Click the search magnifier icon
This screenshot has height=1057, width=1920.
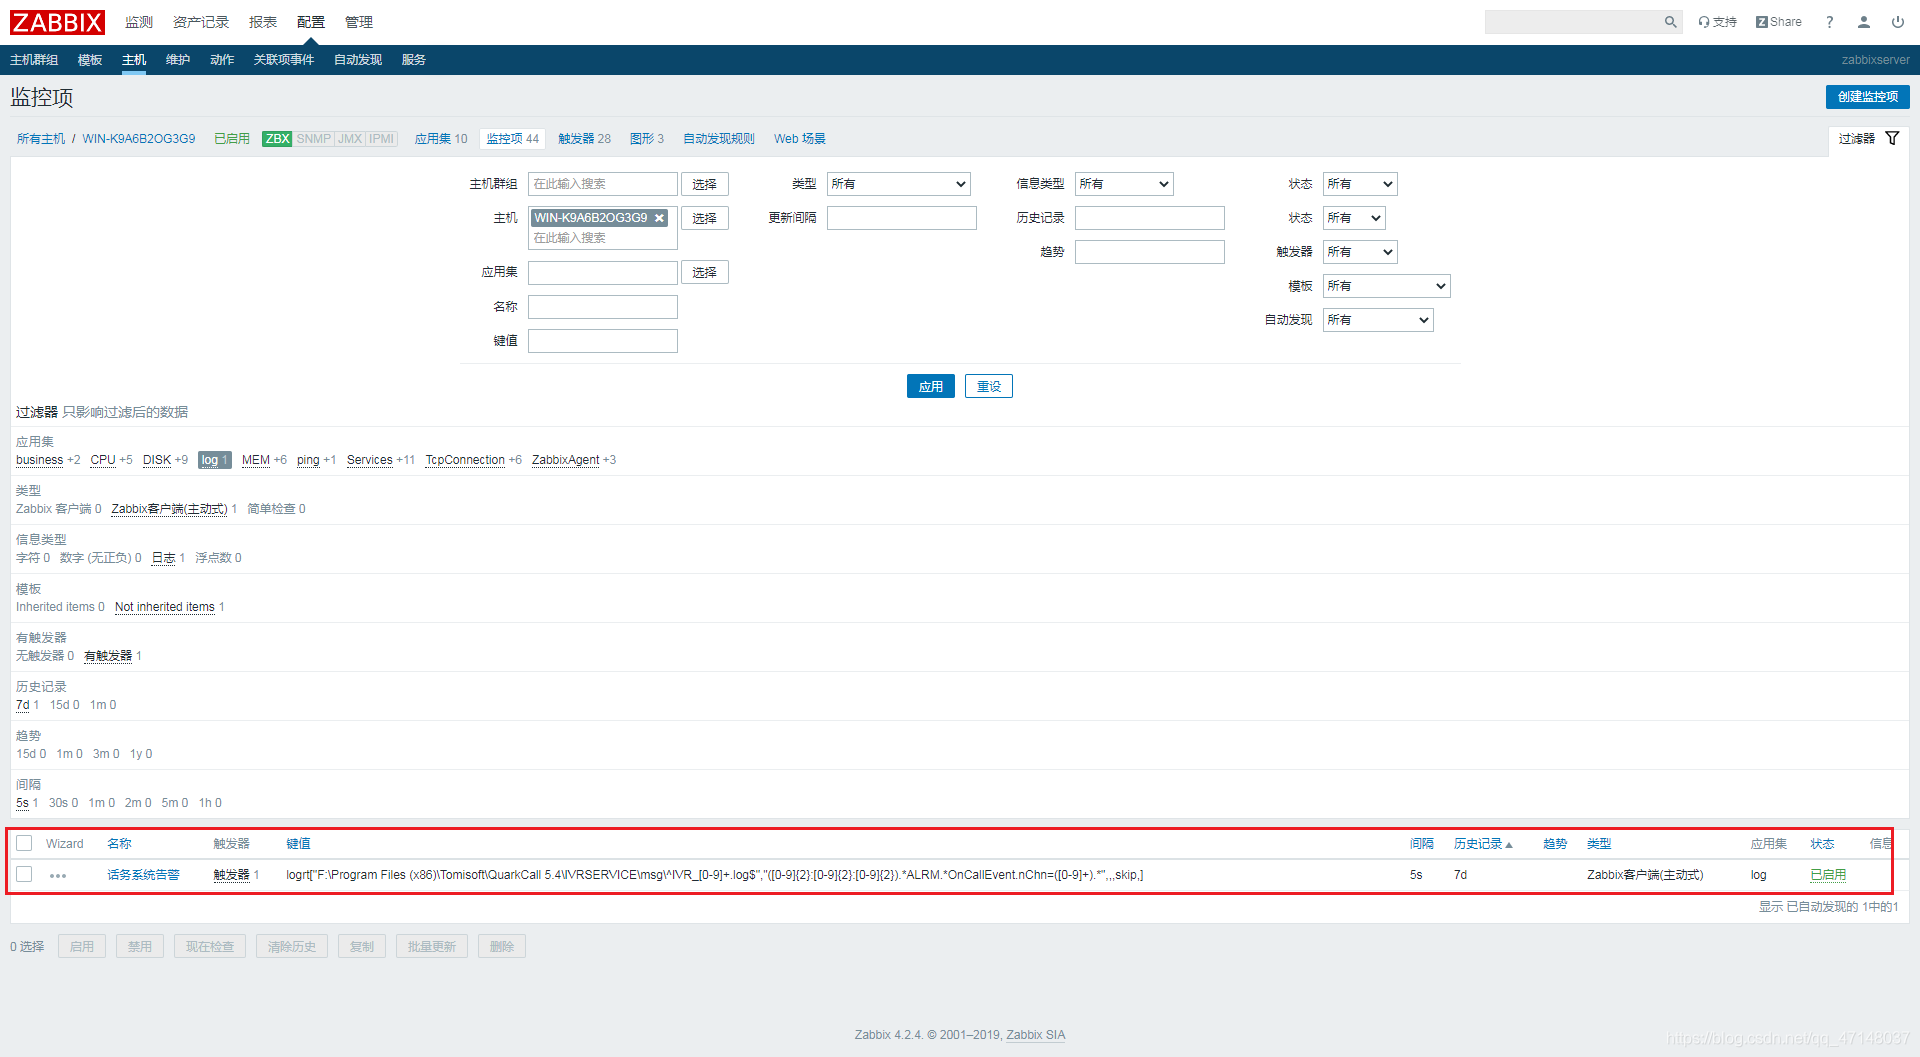pyautogui.click(x=1670, y=22)
